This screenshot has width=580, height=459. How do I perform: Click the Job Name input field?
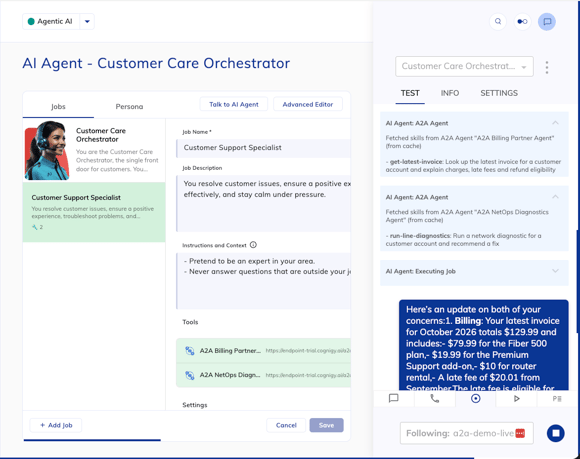(263, 148)
